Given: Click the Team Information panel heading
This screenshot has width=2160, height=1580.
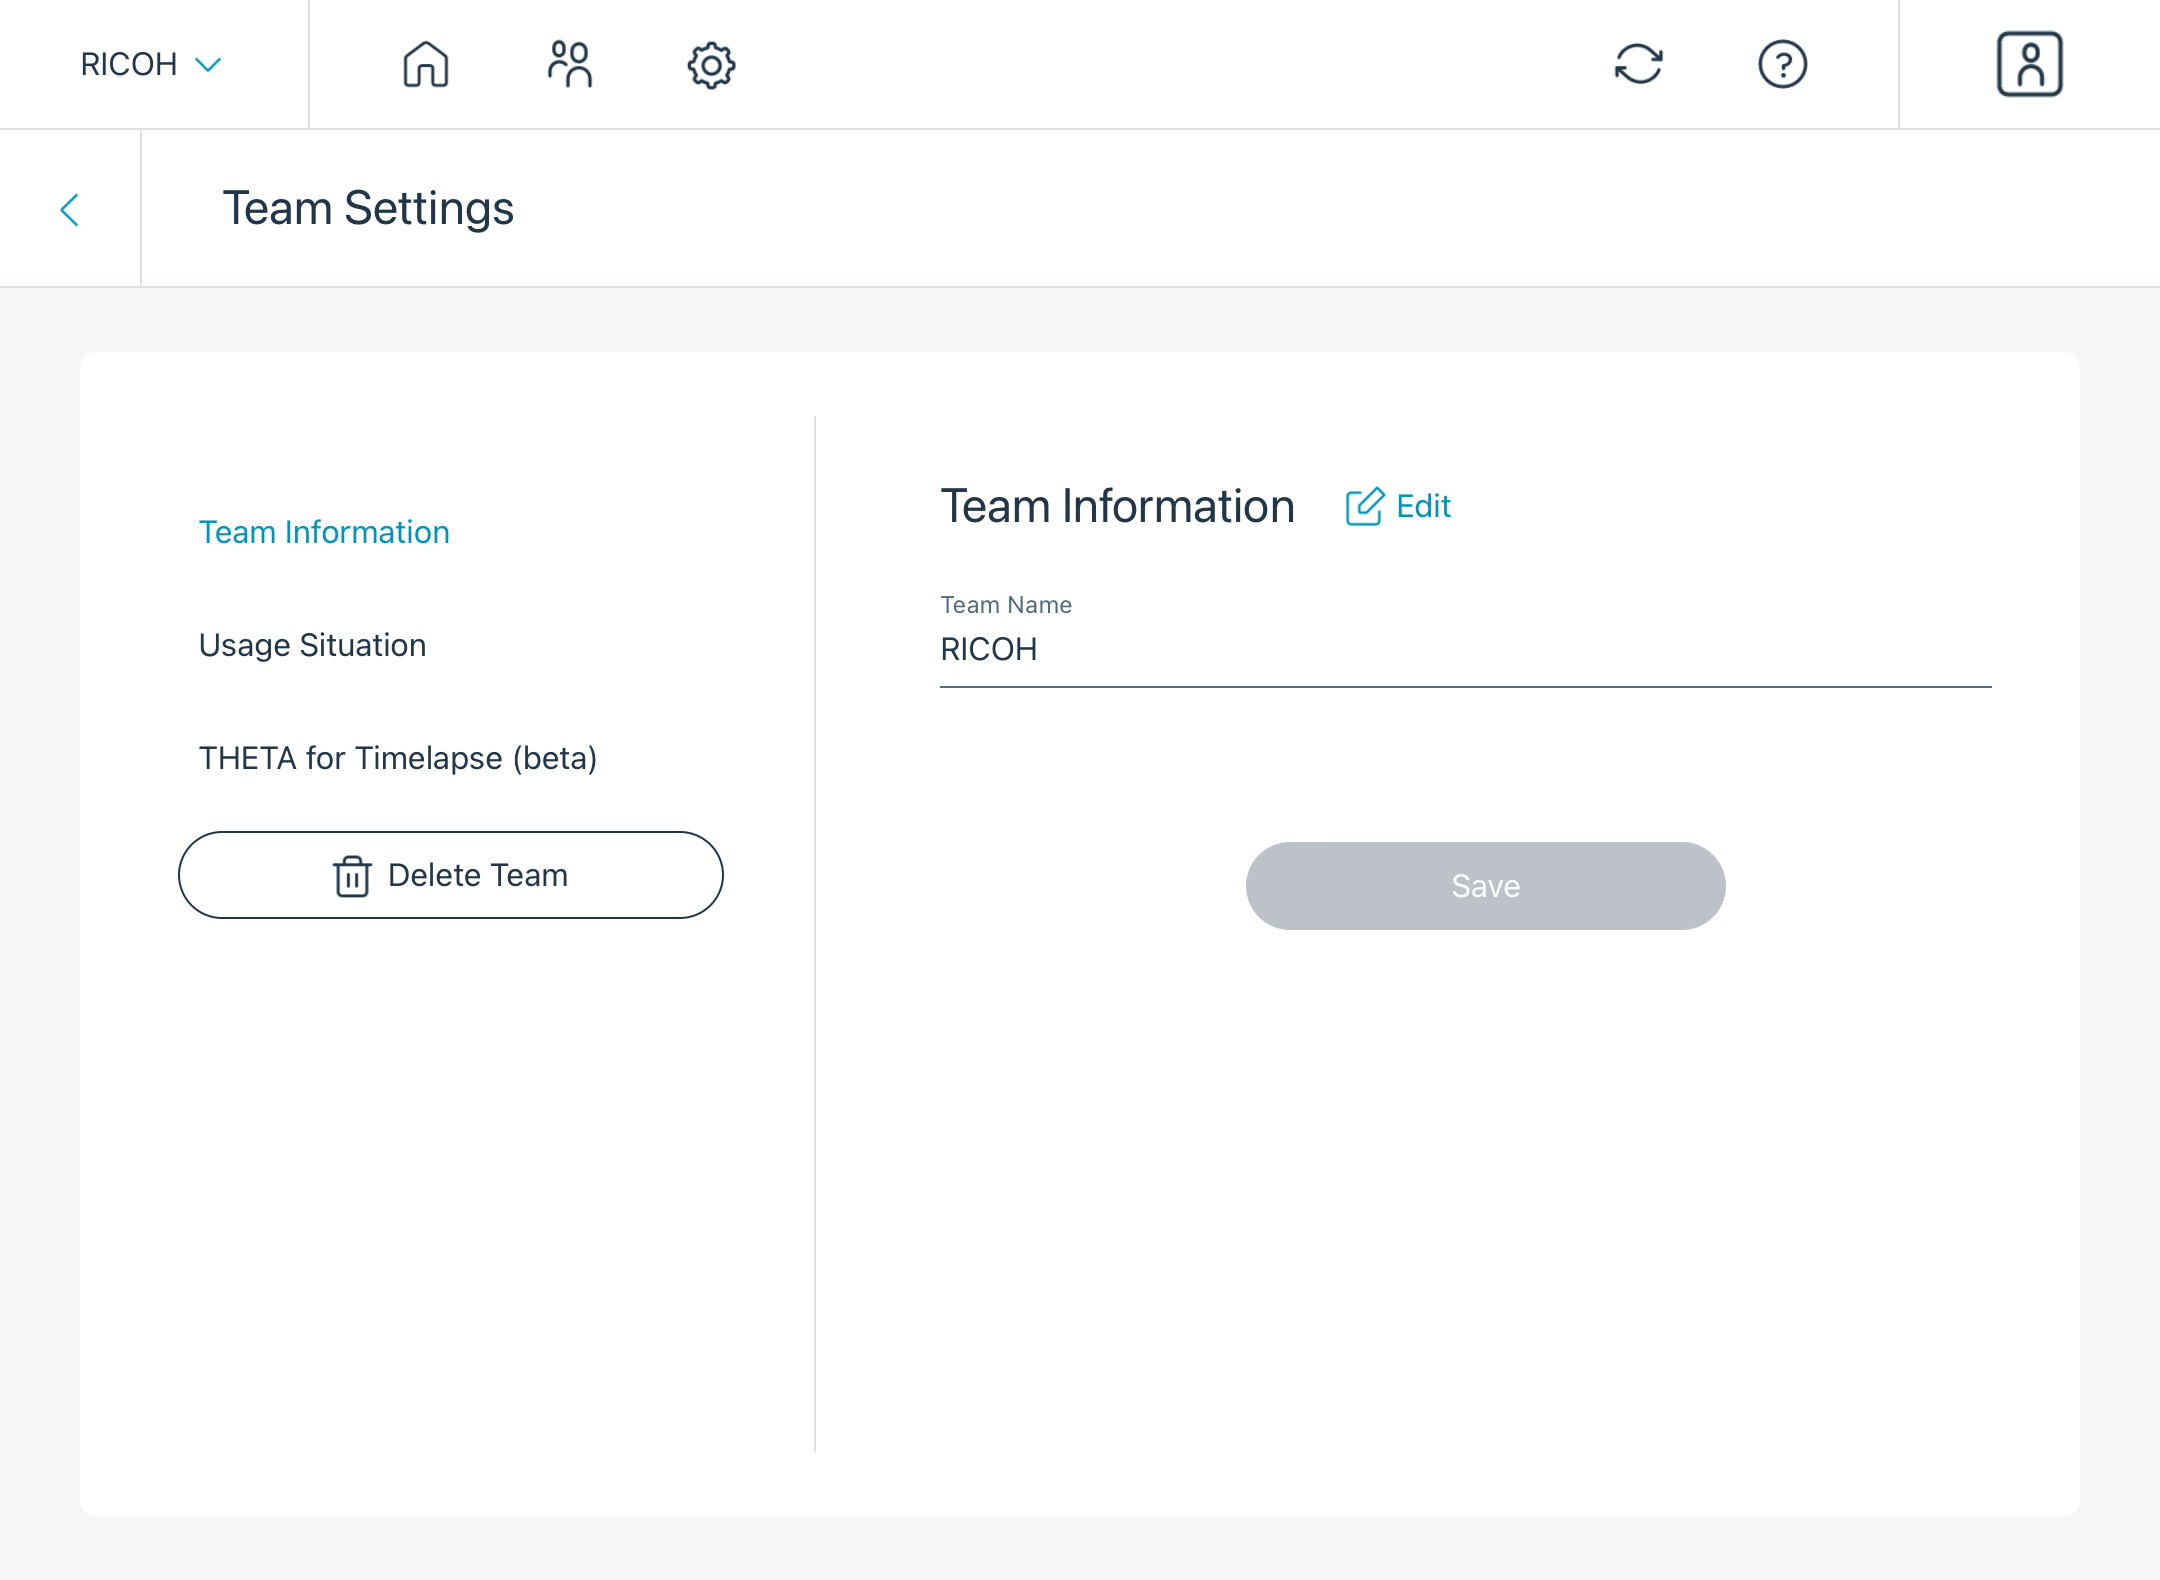Looking at the screenshot, I should tap(1117, 507).
